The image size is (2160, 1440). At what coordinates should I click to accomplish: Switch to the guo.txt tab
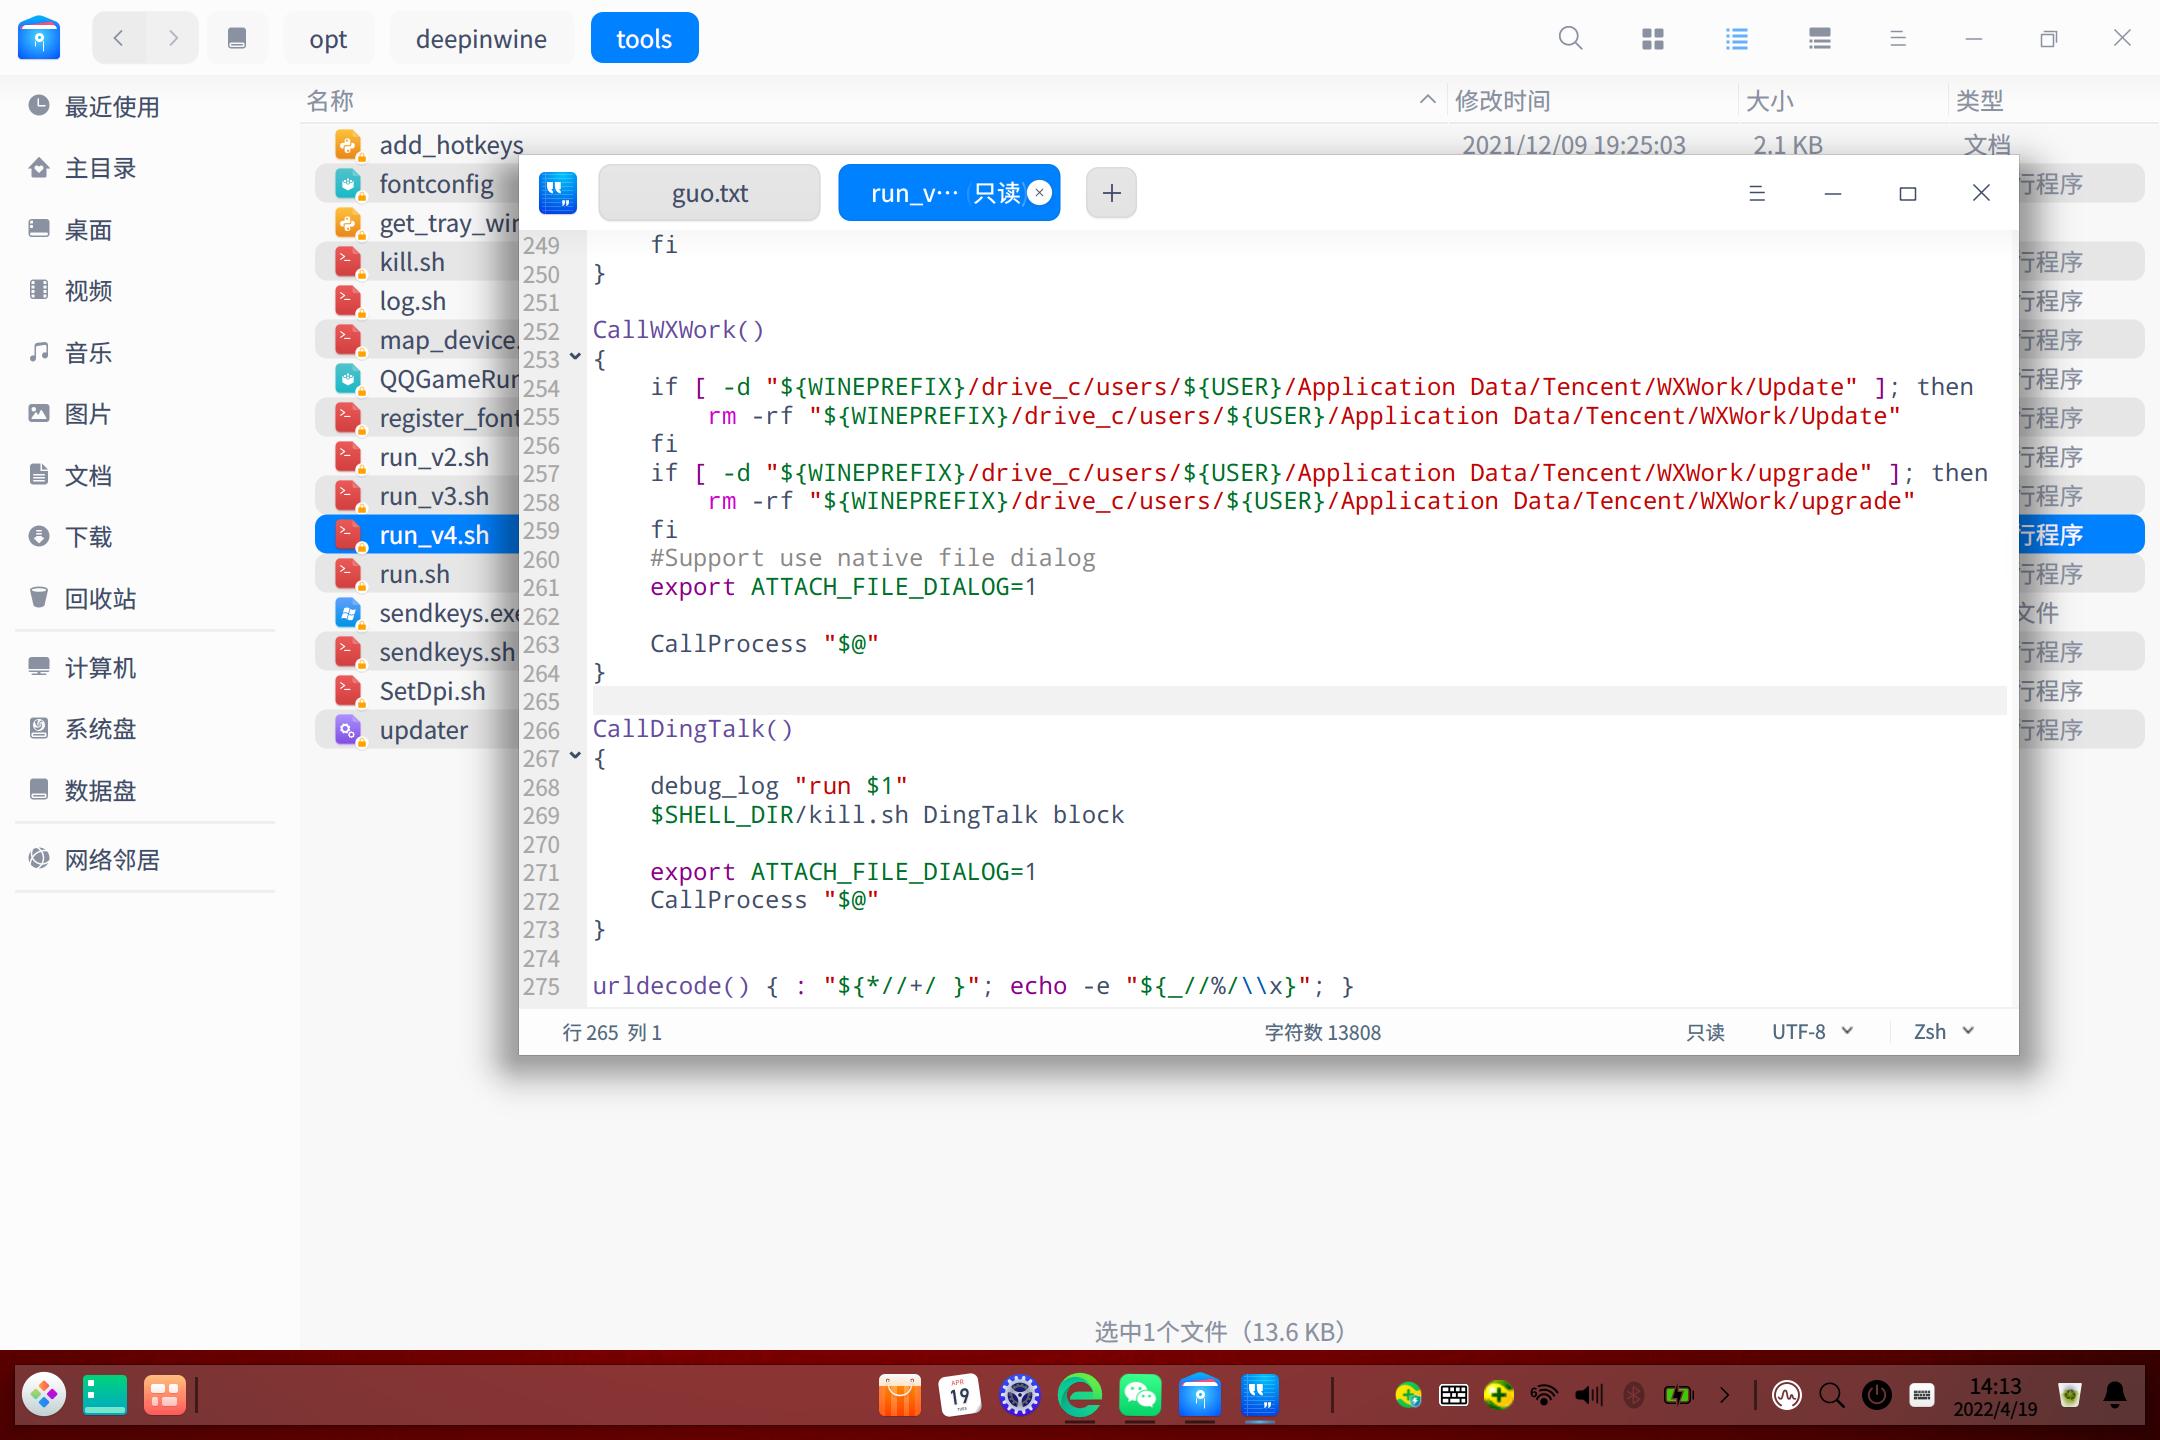point(709,193)
